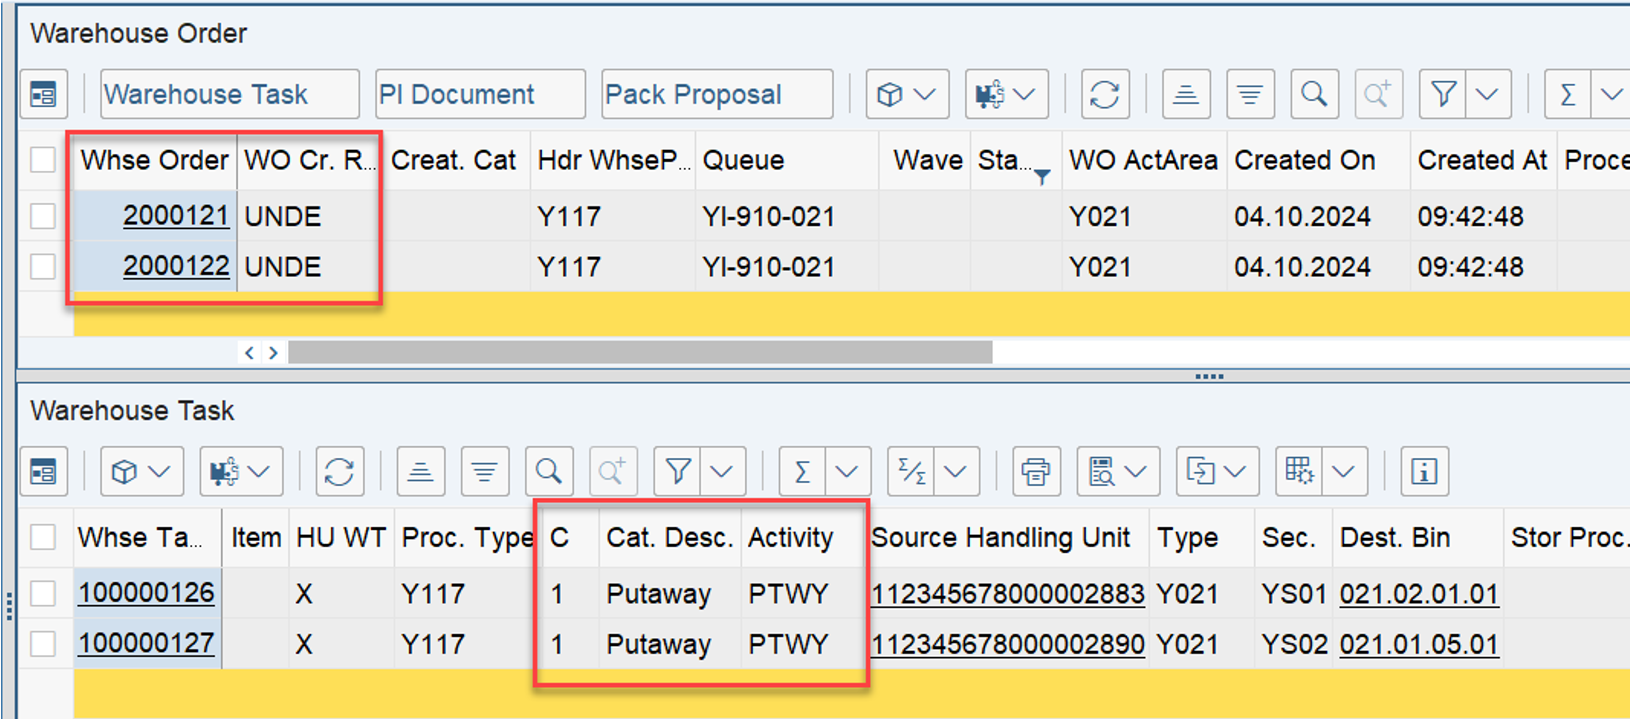Screen dimensions: 1630x719
Task: Expand filter dropdown in Warehouse Task toolbar
Action: coord(723,472)
